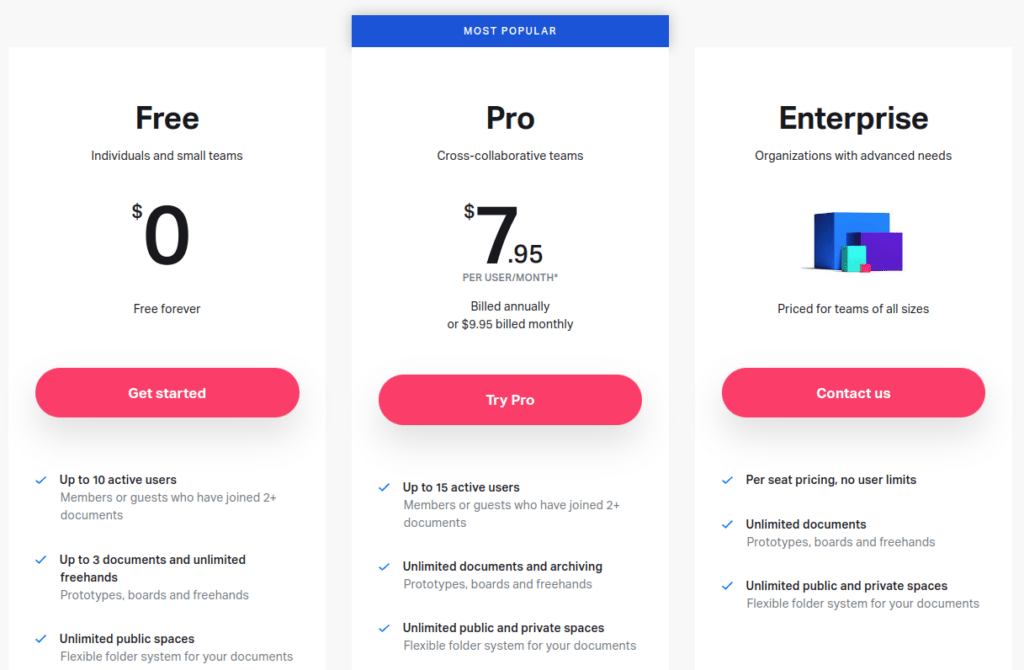The image size is (1024, 670).
Task: Click checkmark next to Unlimited public spaces
Action: tap(41, 639)
